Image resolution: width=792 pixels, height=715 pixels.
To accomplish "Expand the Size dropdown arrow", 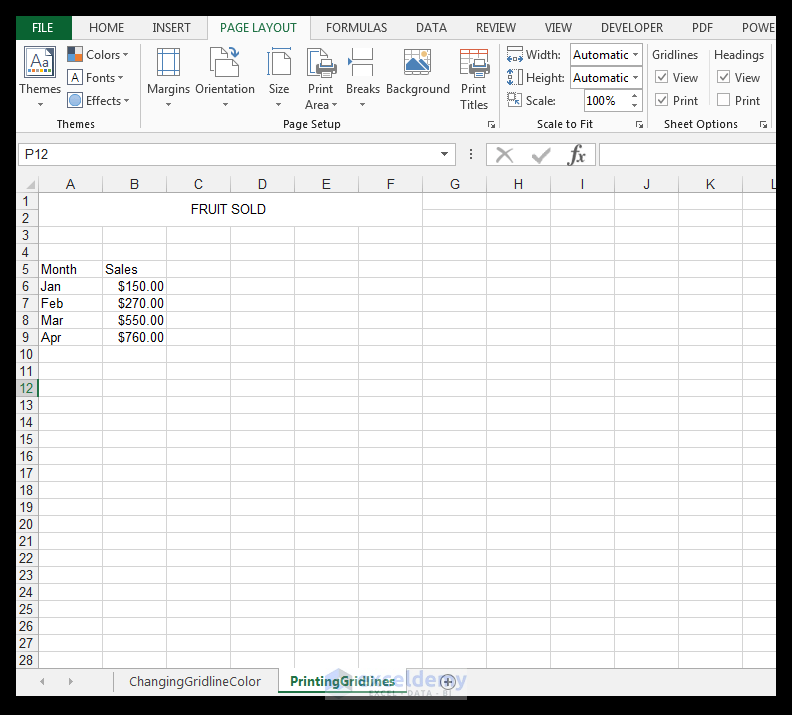I will tap(278, 105).
